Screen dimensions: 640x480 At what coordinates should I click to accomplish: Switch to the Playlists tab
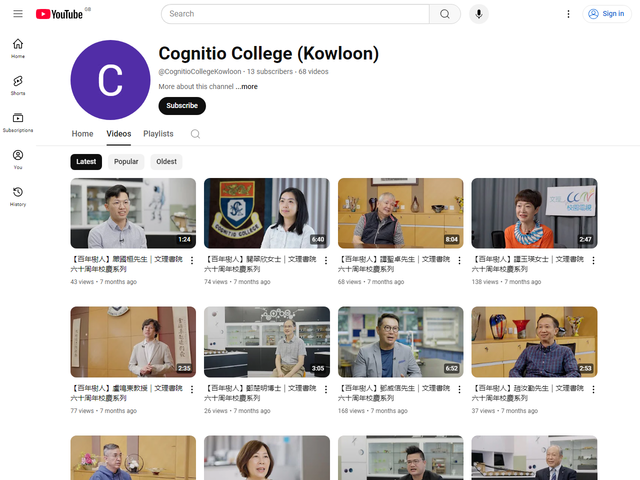pyautogui.click(x=158, y=134)
